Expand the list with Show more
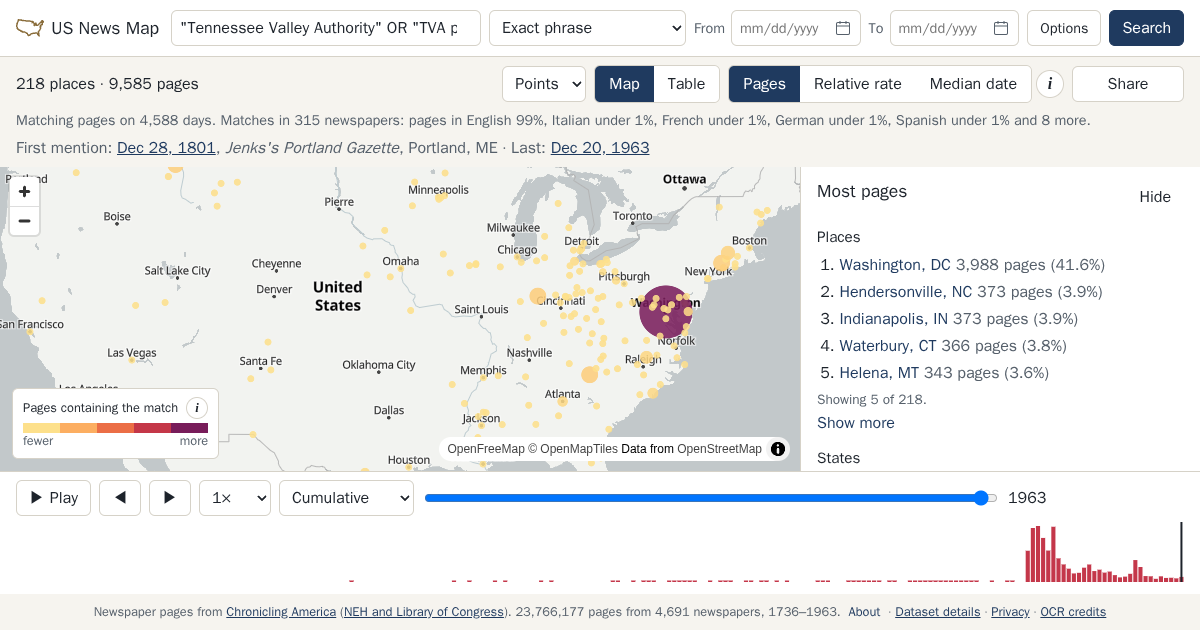 [x=856, y=423]
